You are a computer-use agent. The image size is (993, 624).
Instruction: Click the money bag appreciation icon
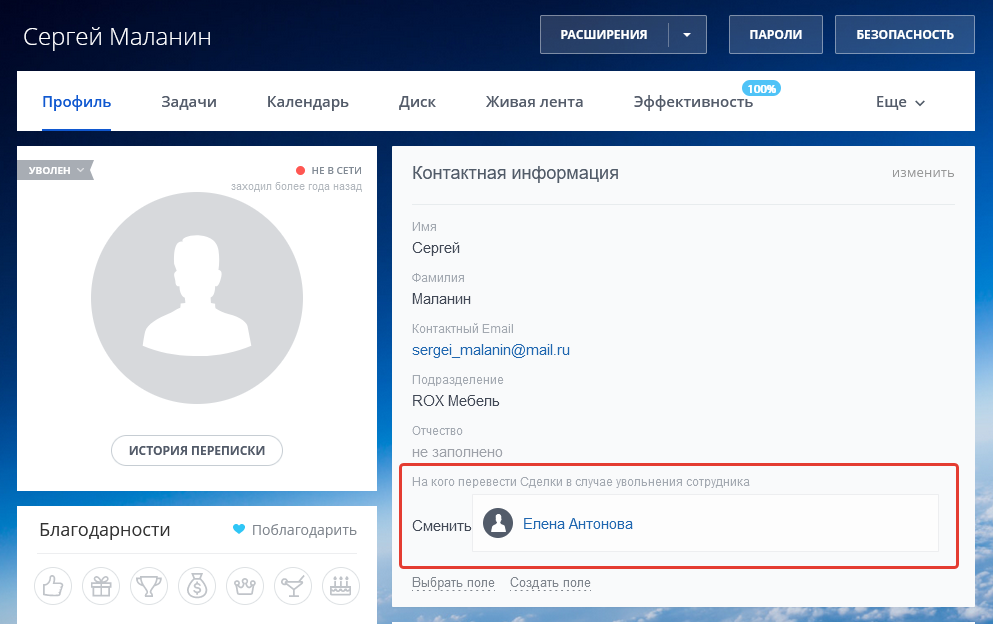196,586
